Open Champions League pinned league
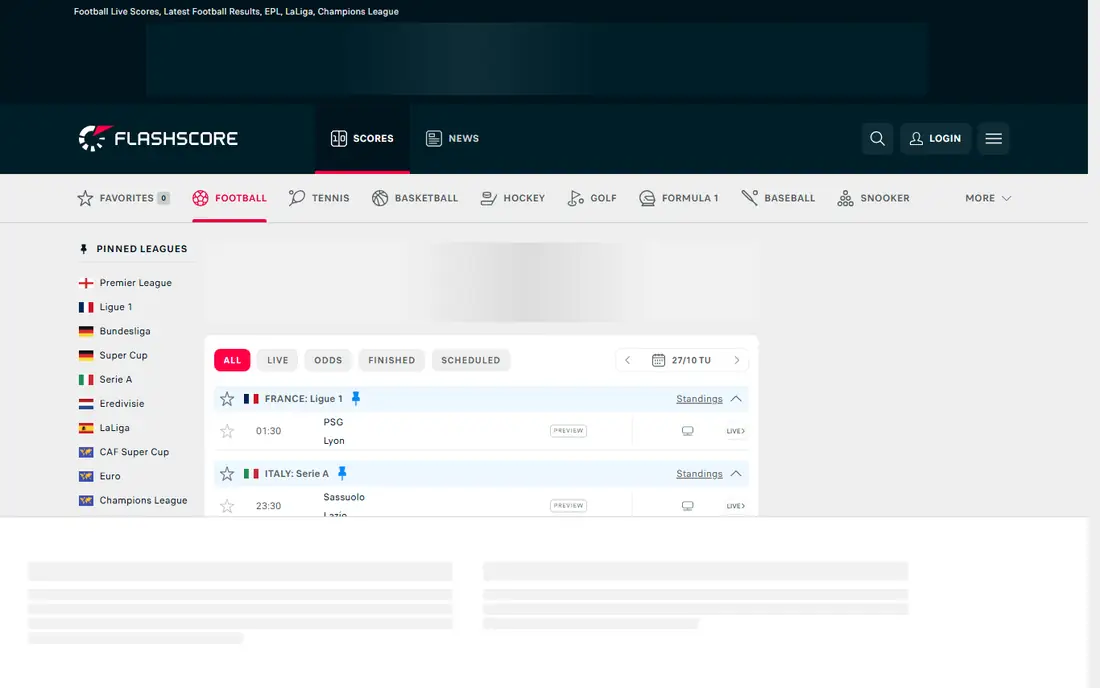The height and width of the screenshot is (688, 1100). click(133, 501)
